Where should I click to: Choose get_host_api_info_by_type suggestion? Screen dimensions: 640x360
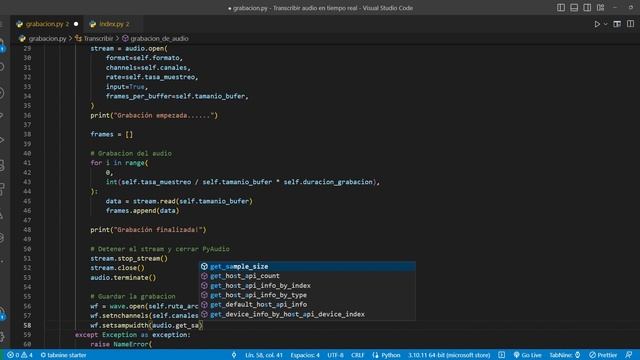click(307, 295)
